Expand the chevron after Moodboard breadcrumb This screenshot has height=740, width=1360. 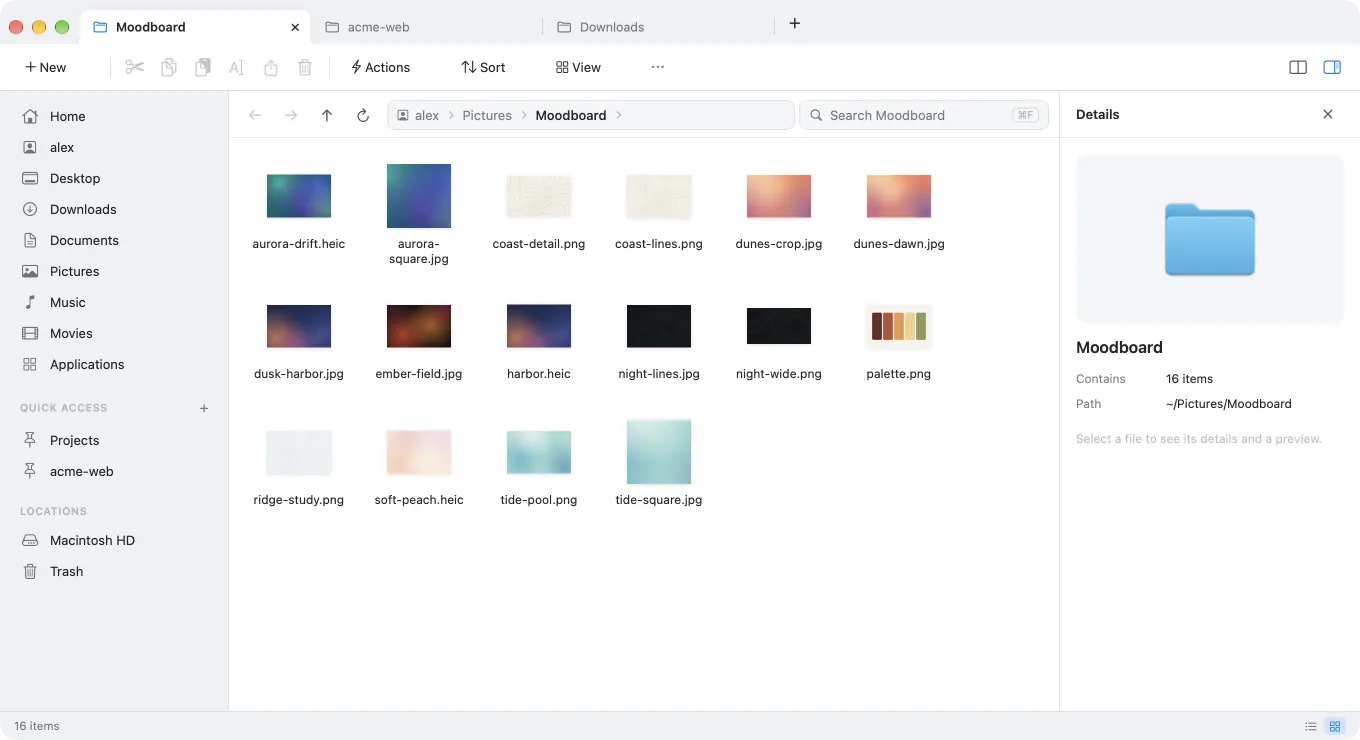[x=619, y=115]
